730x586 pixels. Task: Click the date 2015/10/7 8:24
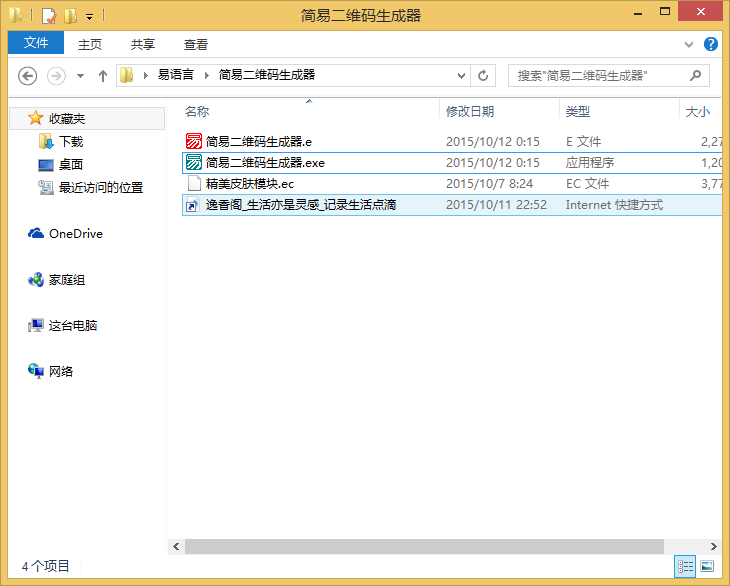tap(489, 183)
